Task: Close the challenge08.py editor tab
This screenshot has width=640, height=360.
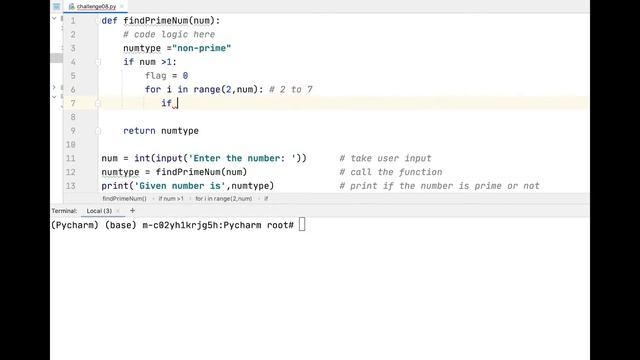Action: click(x=122, y=7)
